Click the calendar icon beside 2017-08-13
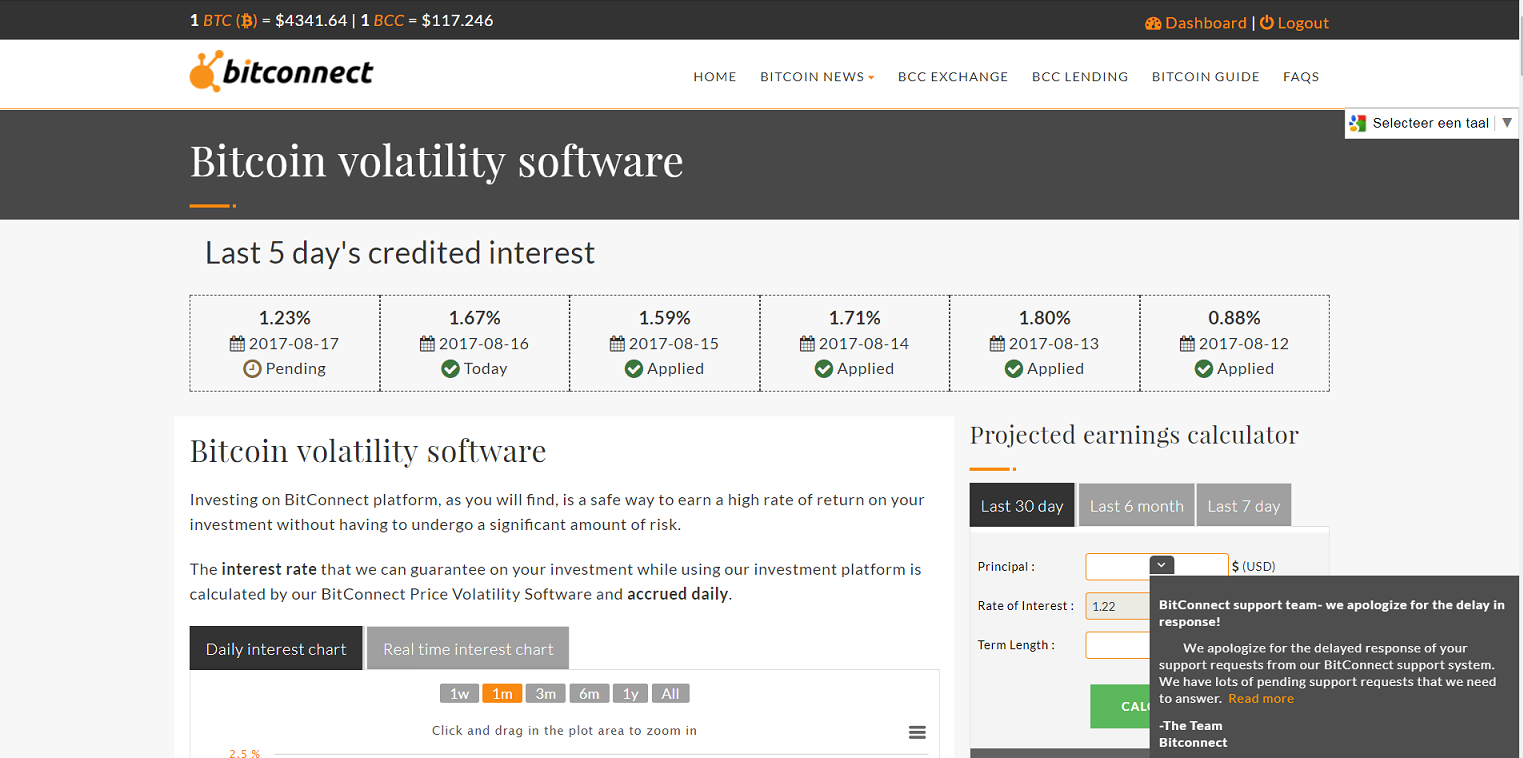 coord(997,343)
